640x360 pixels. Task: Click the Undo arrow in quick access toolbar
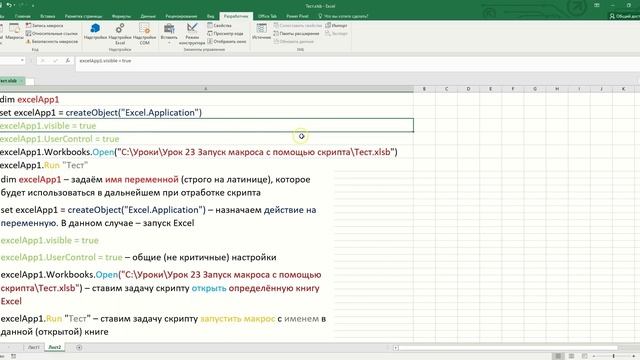click(x=9, y=5)
